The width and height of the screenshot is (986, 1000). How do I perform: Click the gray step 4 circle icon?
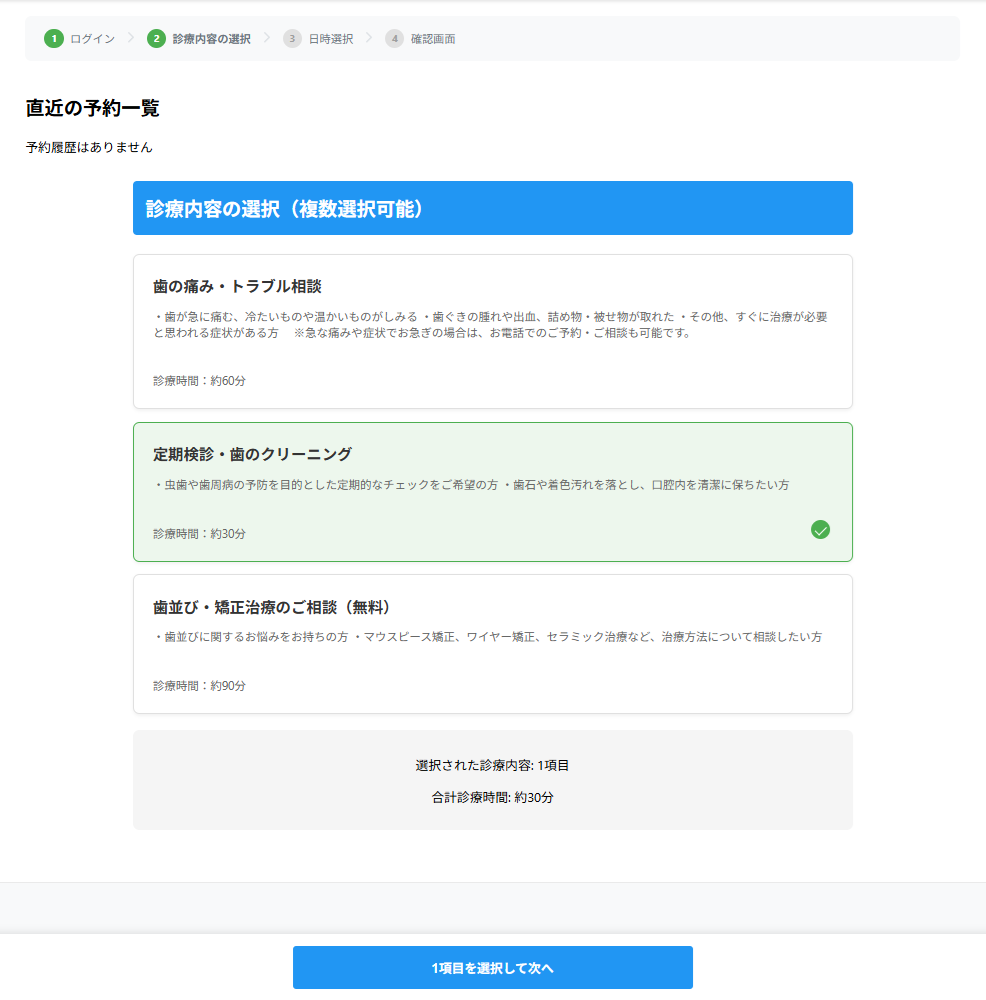394,39
